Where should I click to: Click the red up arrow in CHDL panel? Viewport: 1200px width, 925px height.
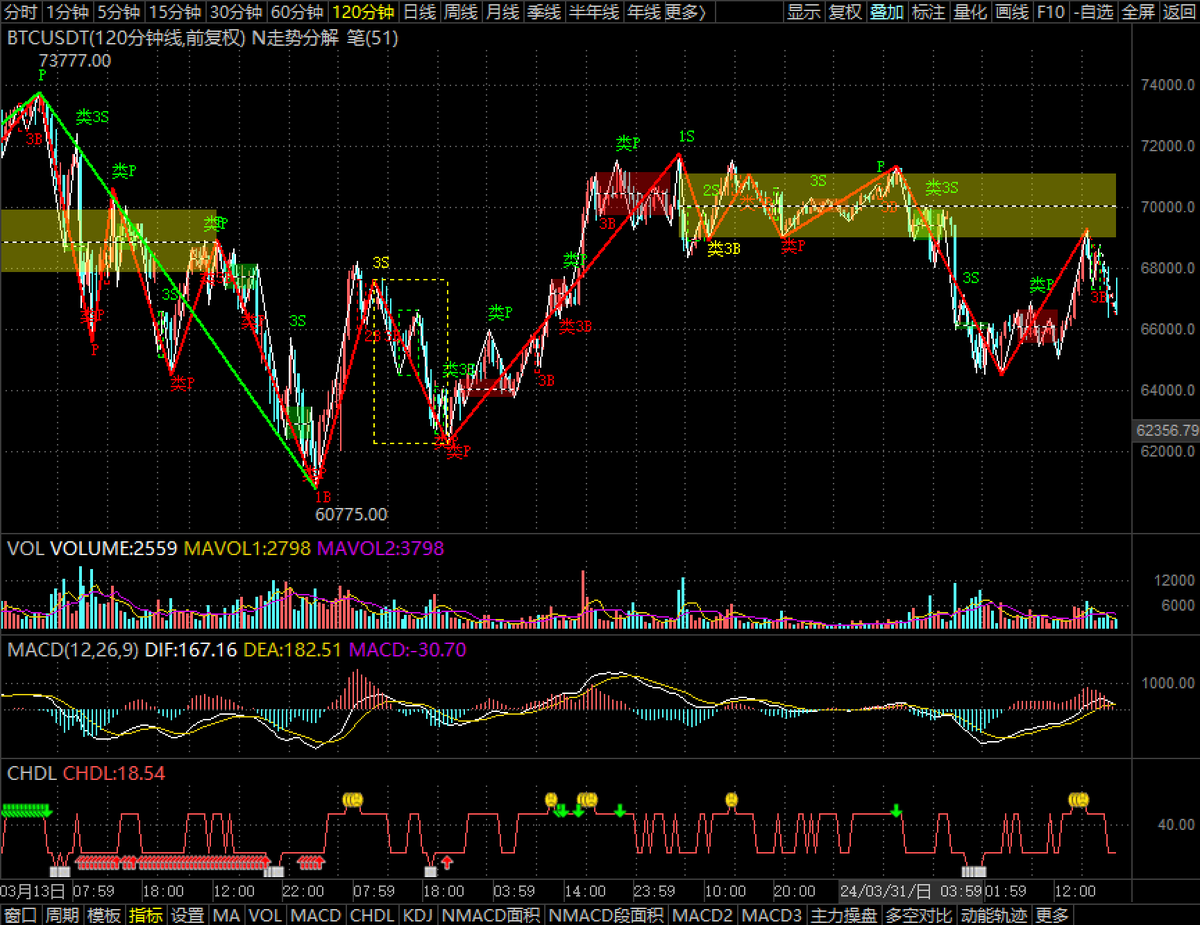click(446, 860)
